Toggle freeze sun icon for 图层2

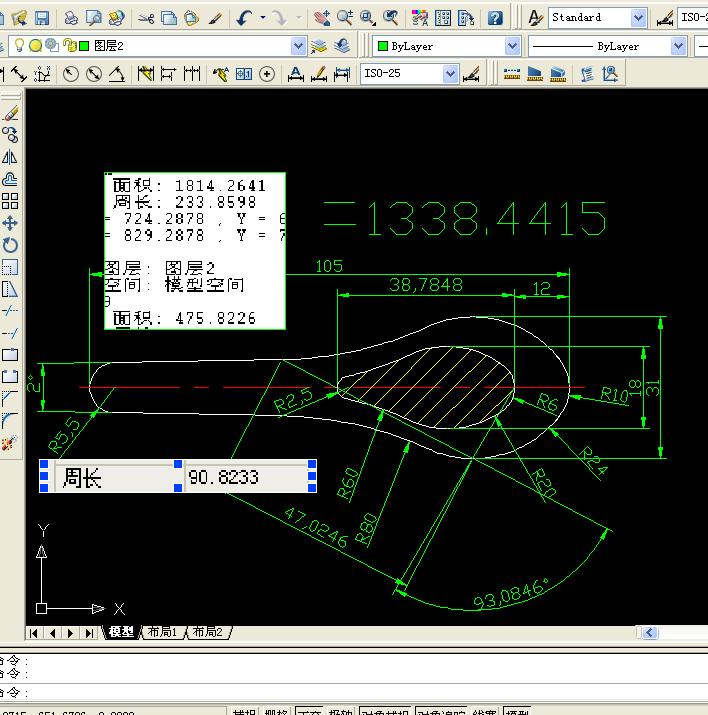(35, 45)
